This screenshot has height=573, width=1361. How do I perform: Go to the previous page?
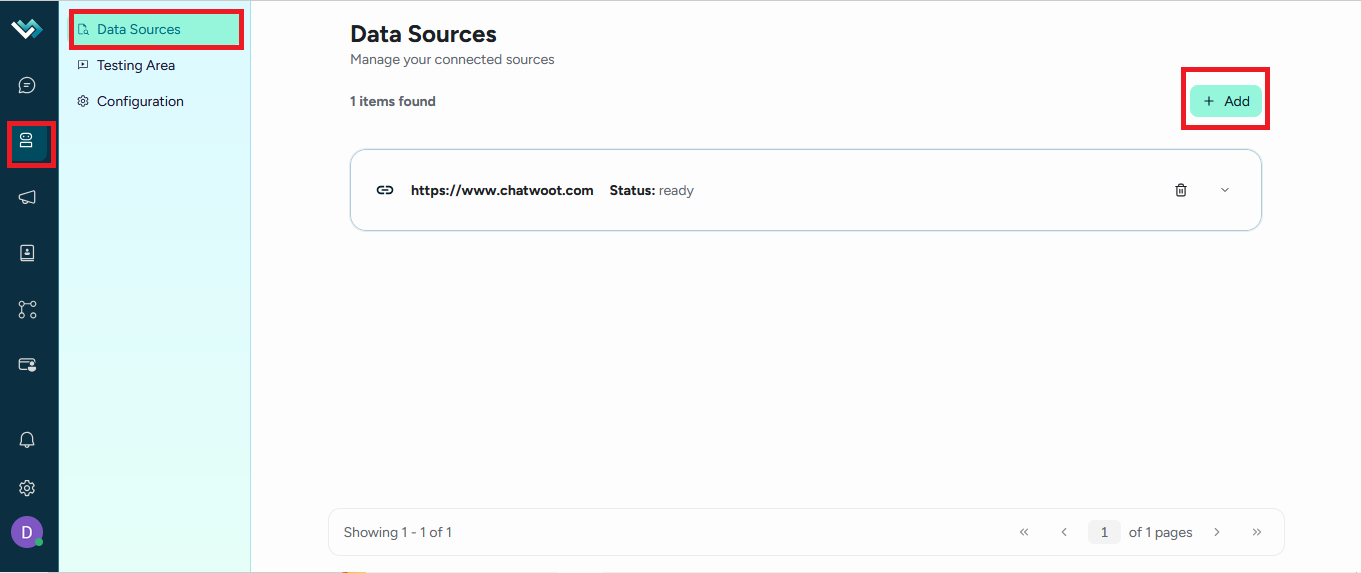coord(1064,532)
